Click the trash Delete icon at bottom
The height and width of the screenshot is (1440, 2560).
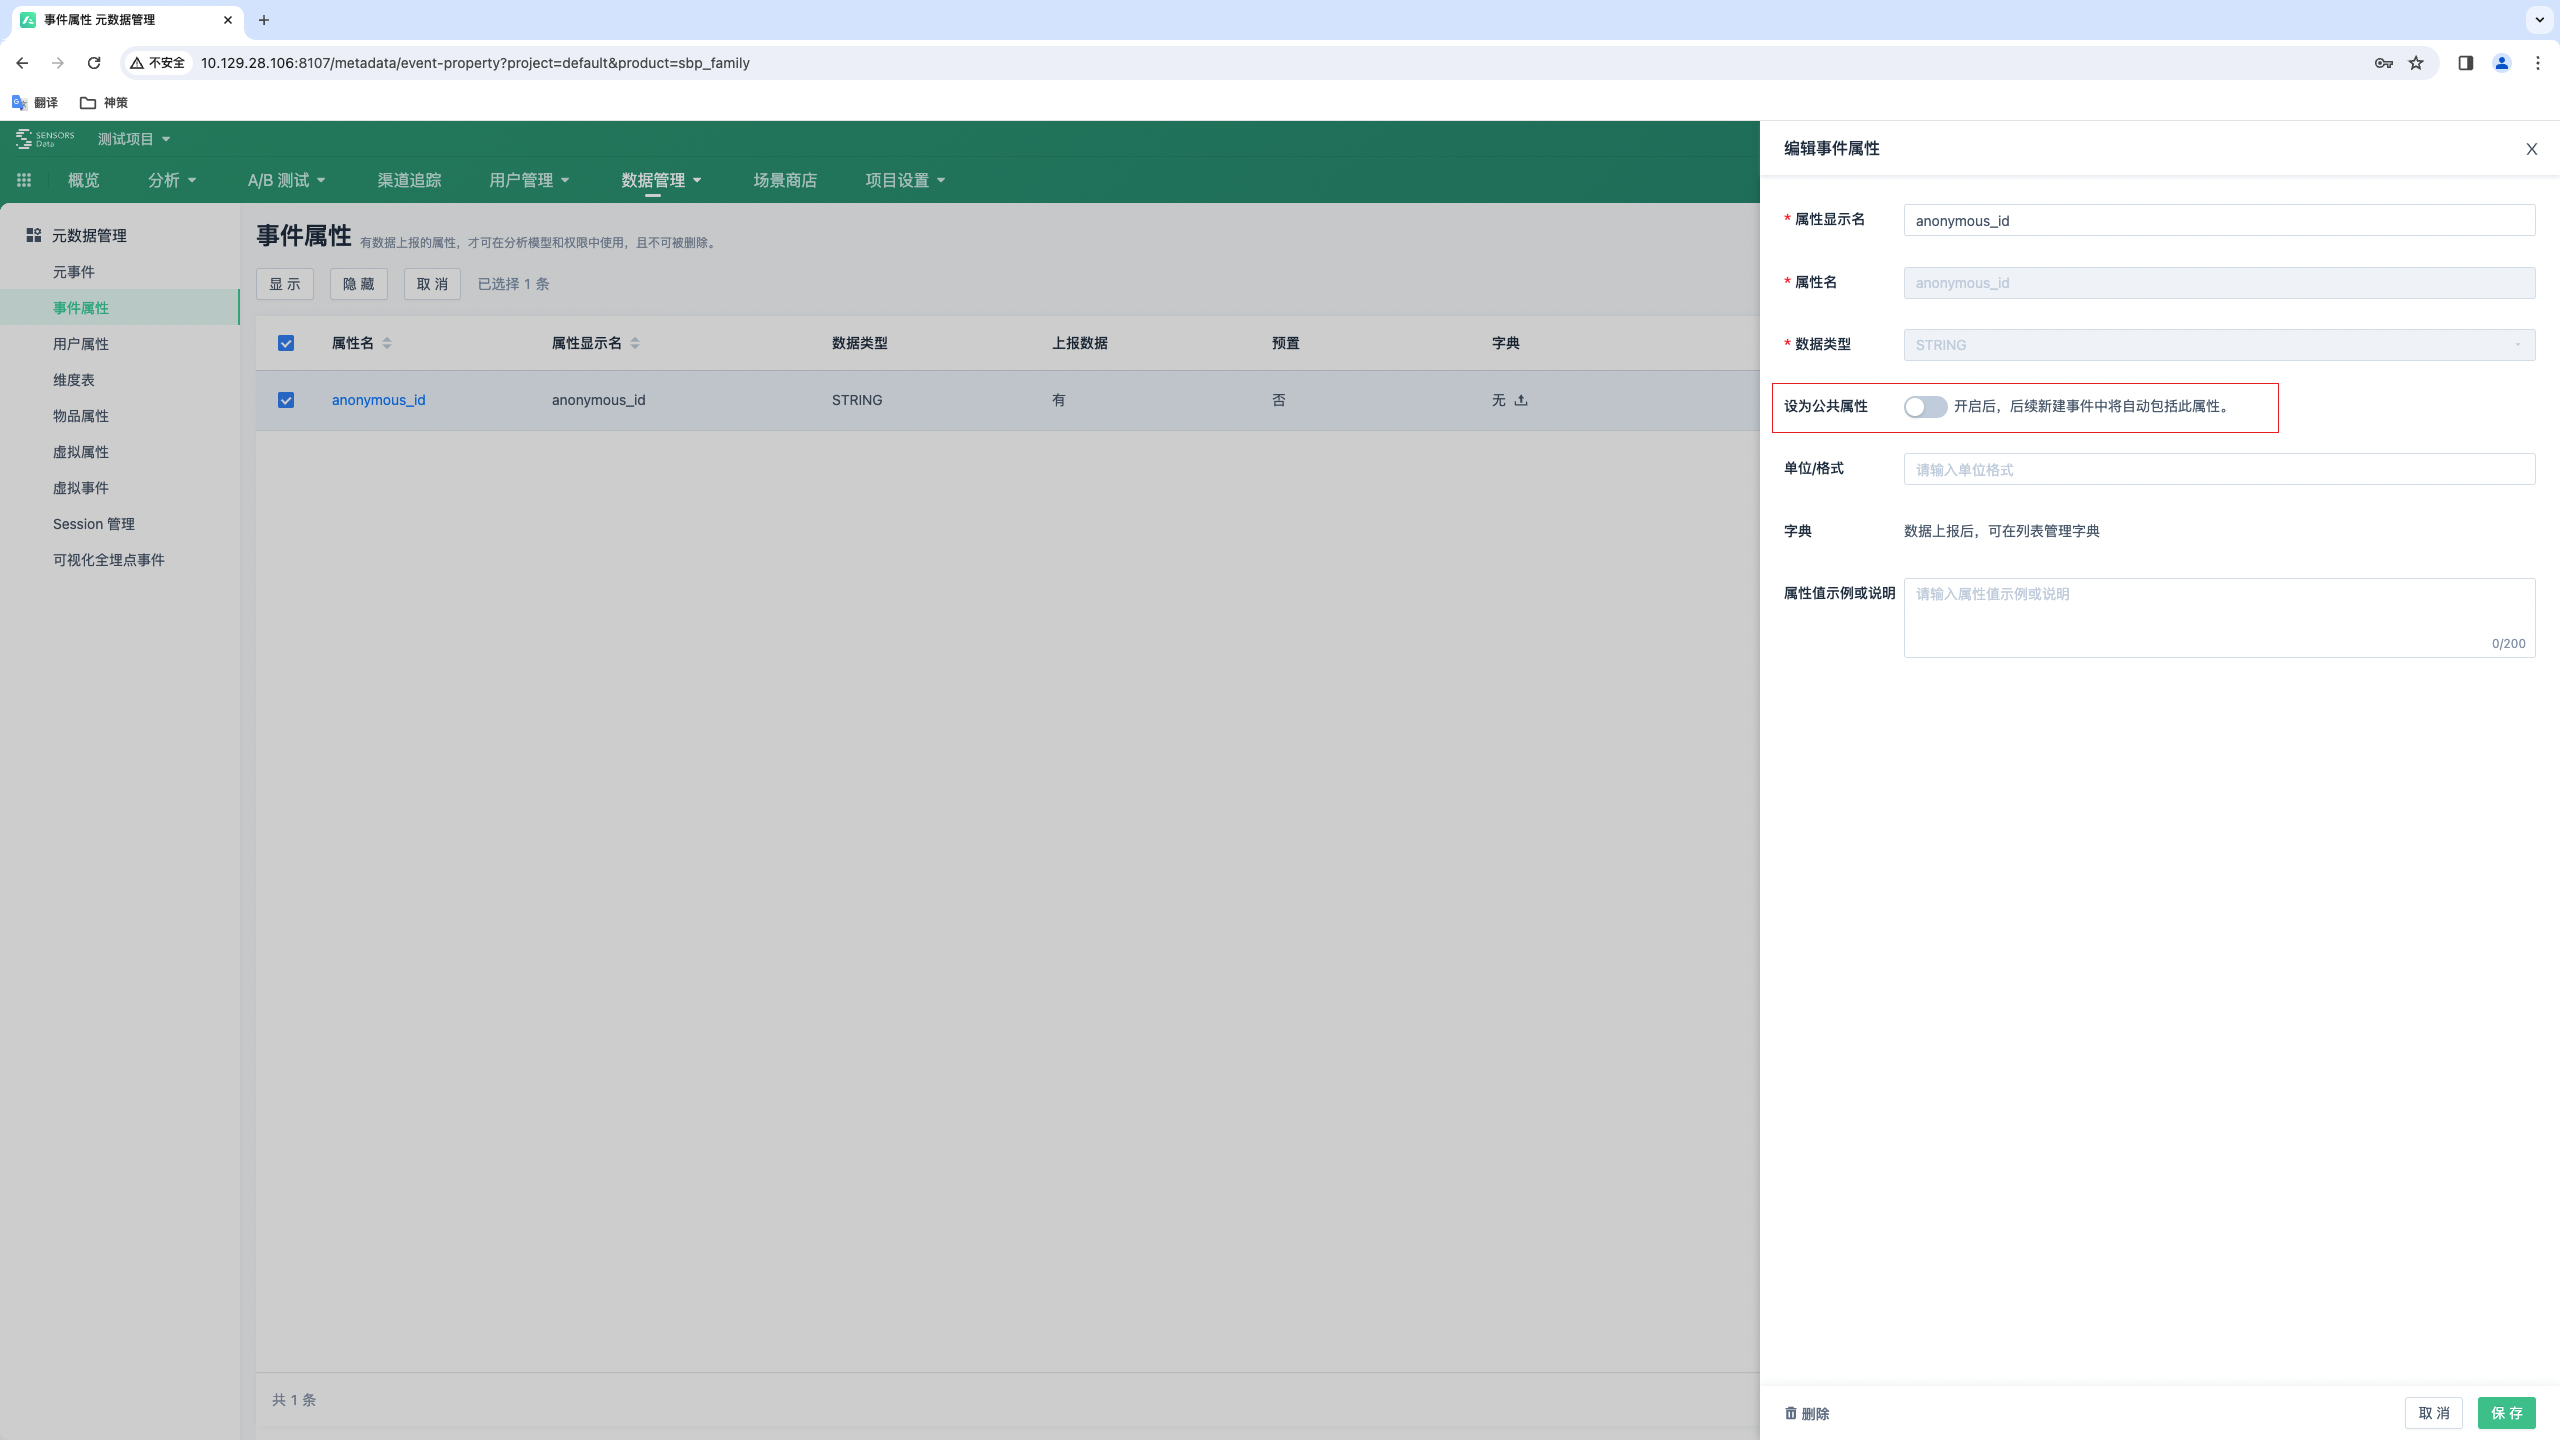click(1791, 1413)
